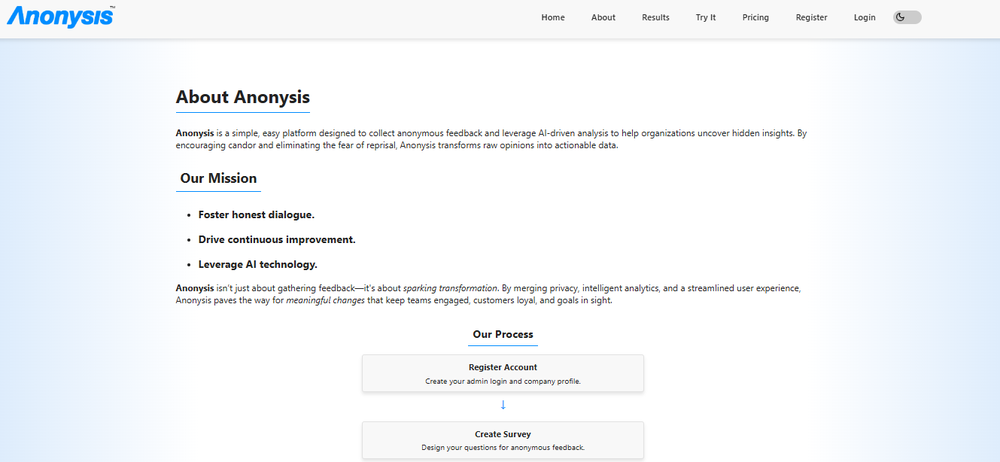Go to the About menu item

click(603, 17)
